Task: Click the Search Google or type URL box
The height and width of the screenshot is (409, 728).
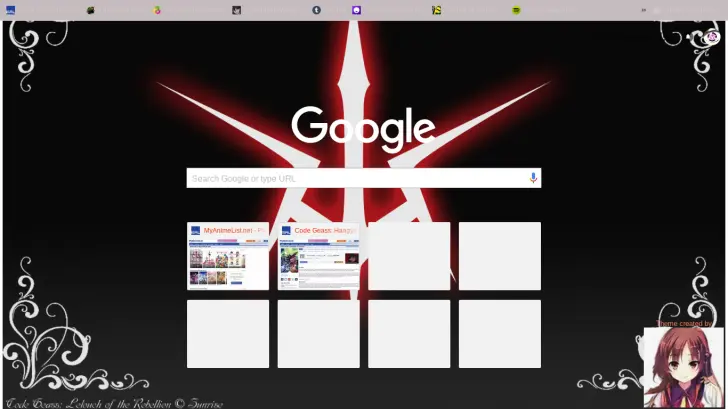Action: pos(355,178)
